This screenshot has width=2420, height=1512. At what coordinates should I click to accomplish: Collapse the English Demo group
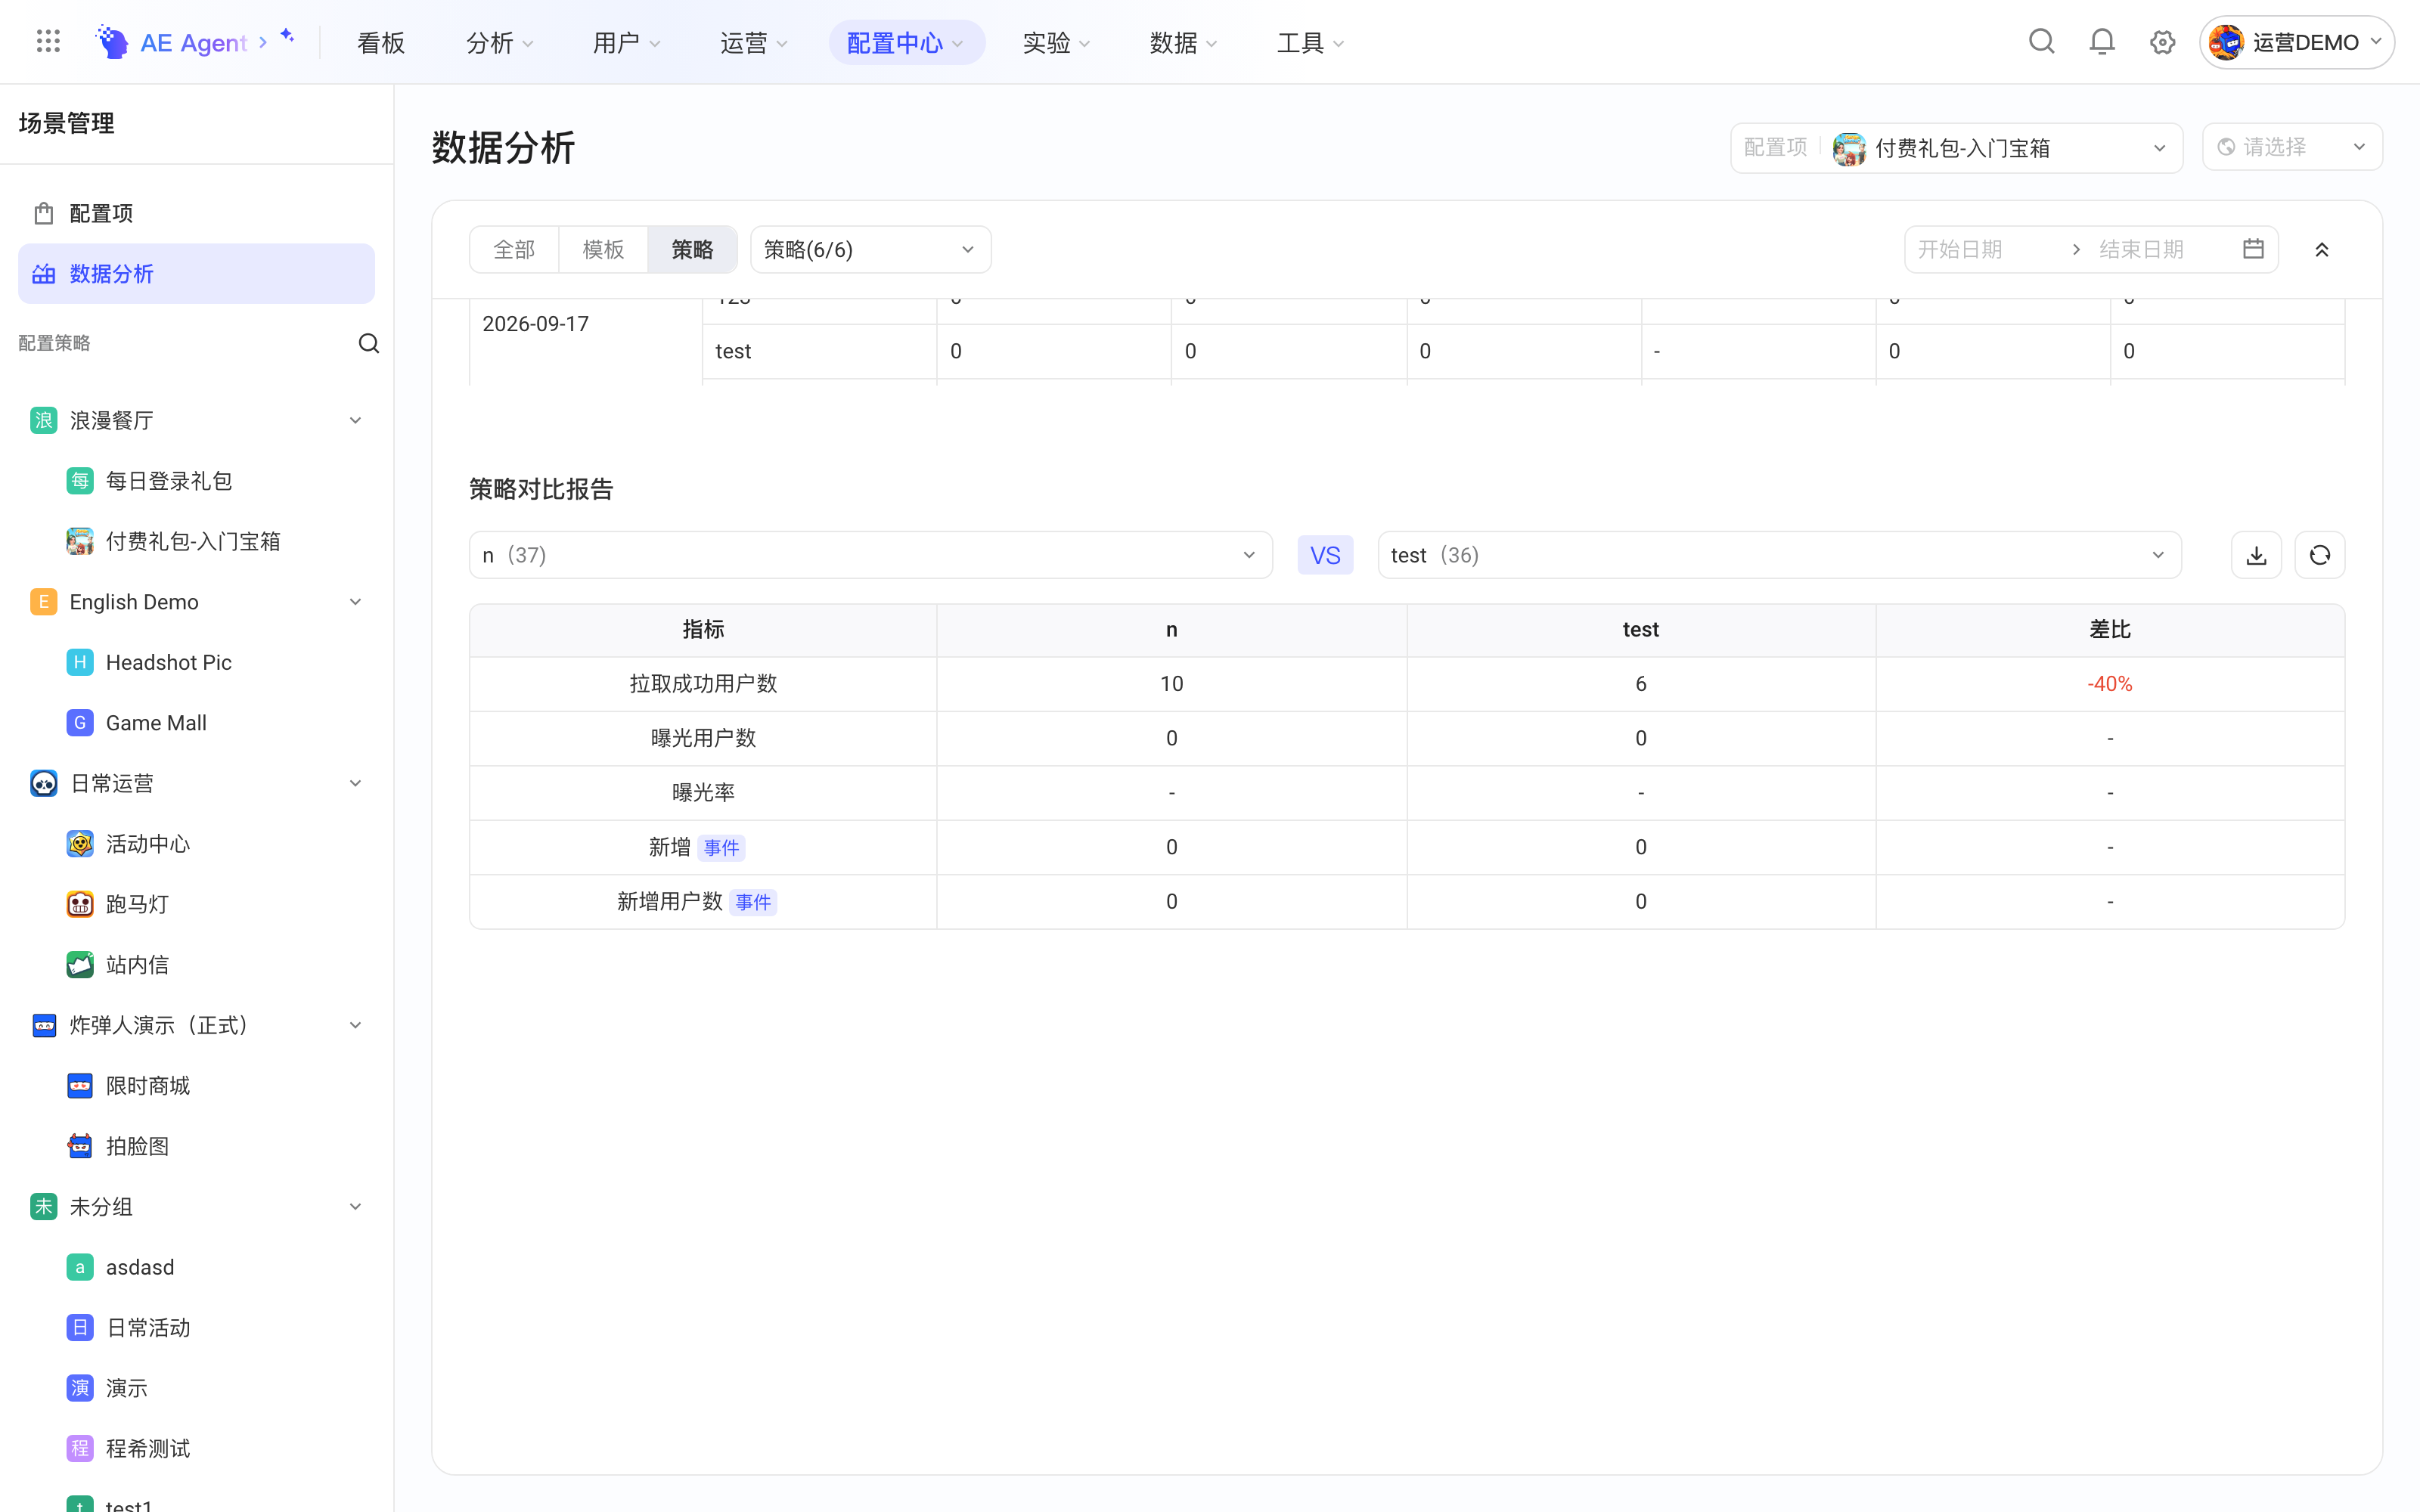[355, 602]
